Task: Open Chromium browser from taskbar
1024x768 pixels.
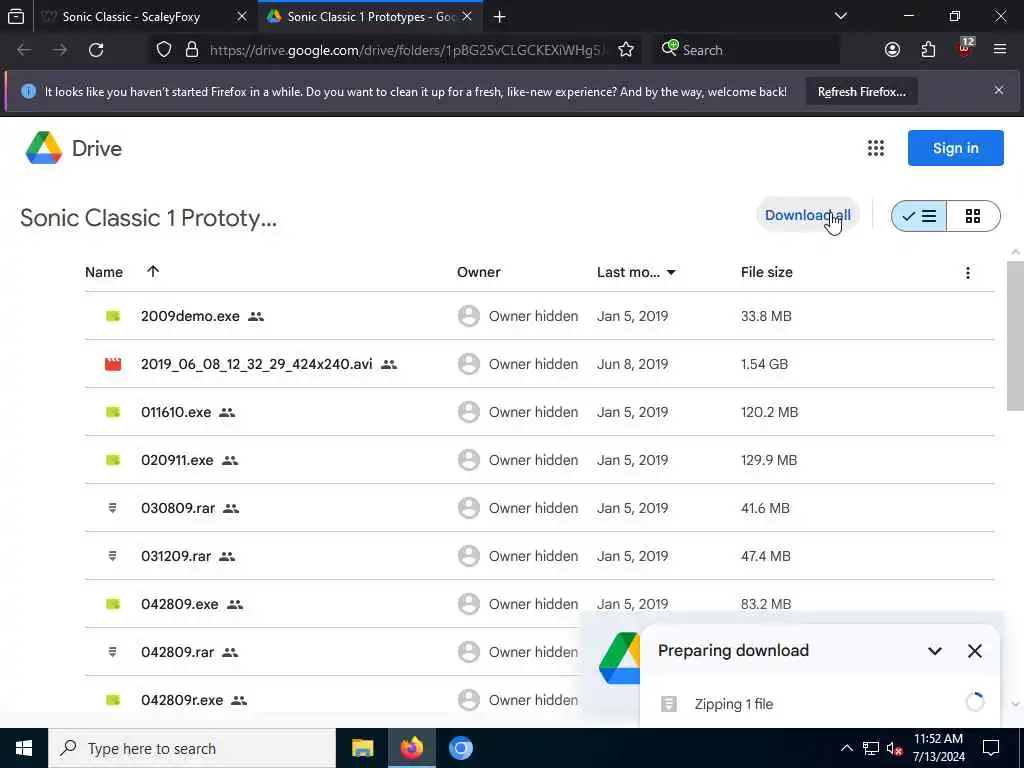Action: (x=460, y=748)
